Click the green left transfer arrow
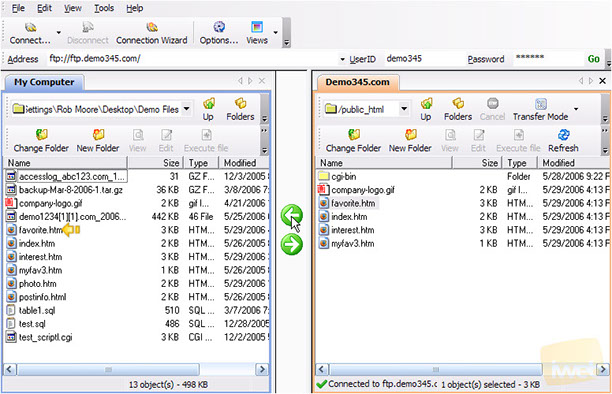Screen dimensions: 612x394 (292, 215)
